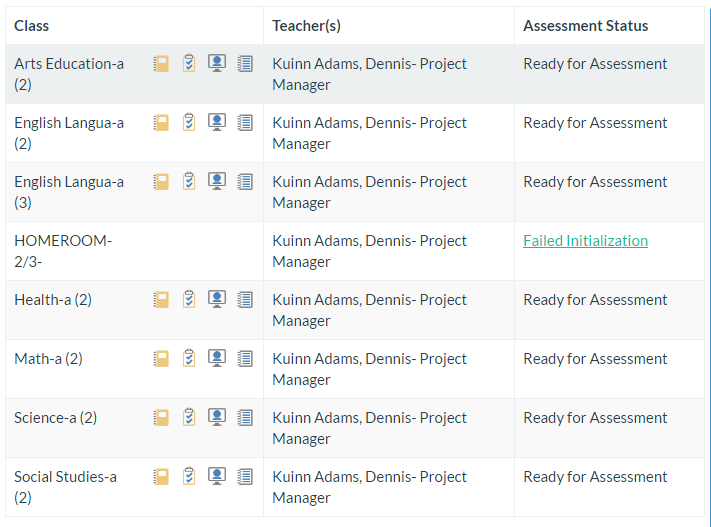The height and width of the screenshot is (527, 711).
Task: Click the monitor icon for Math-a (2)
Action: (x=217, y=359)
